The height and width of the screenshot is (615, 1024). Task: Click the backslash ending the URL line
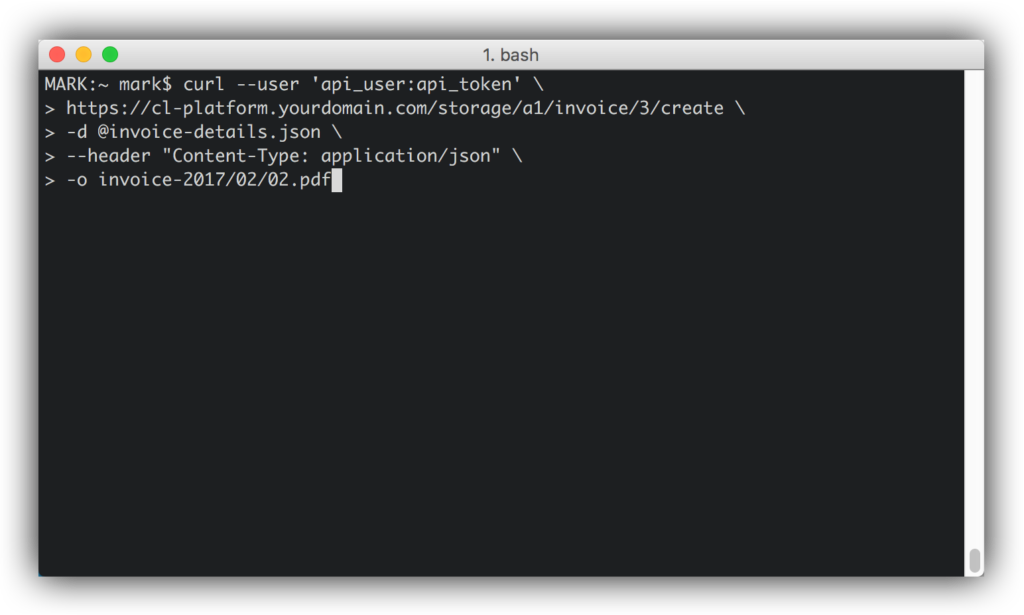[739, 108]
